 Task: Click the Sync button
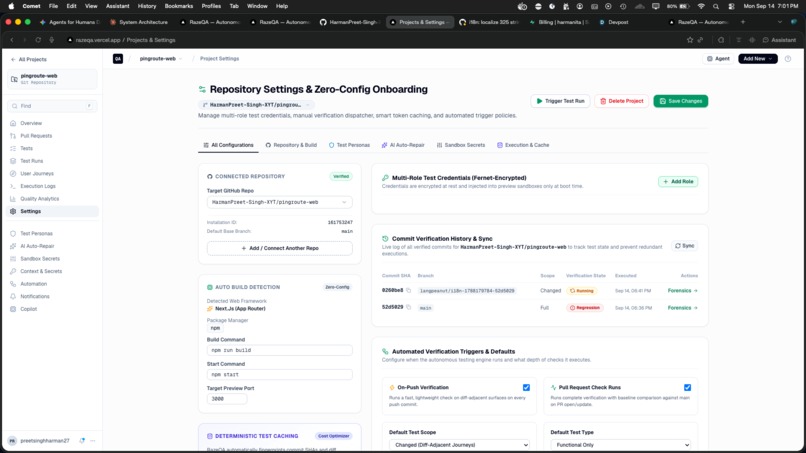[x=684, y=246]
